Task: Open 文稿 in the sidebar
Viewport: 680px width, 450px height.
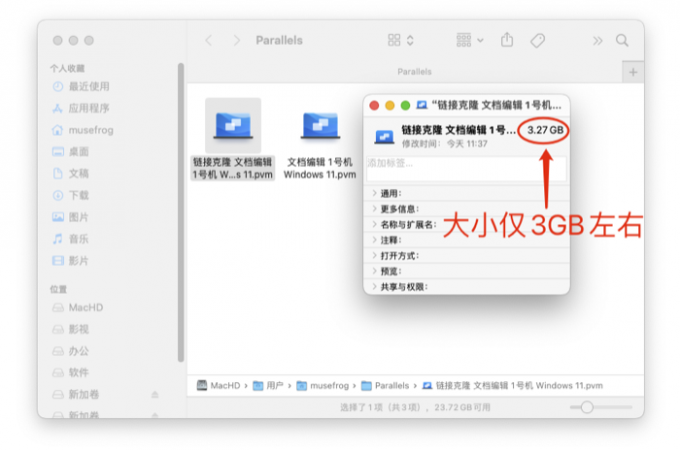Action: [71, 173]
